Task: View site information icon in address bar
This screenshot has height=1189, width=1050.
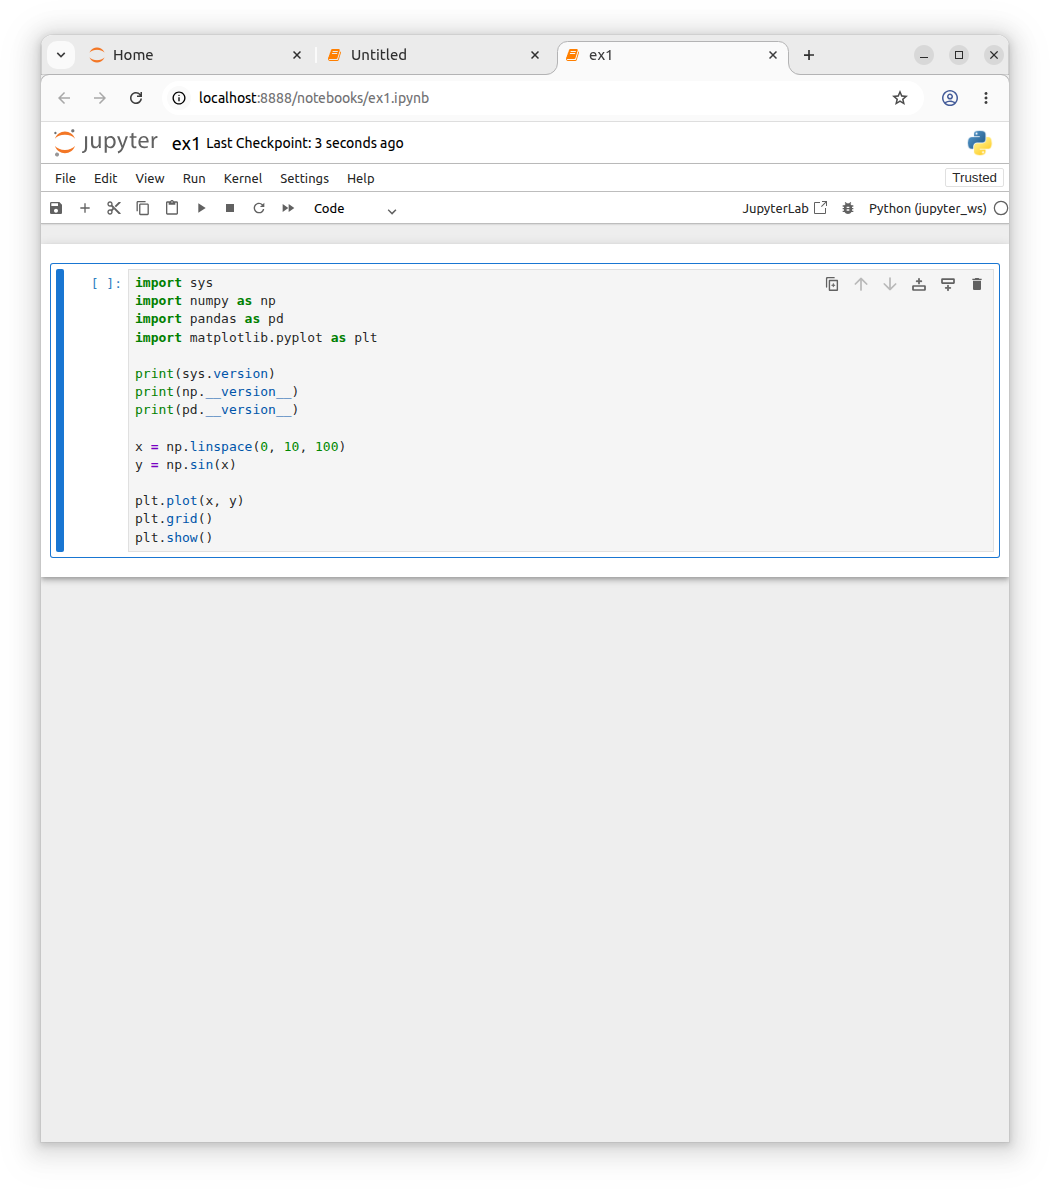Action: 179,98
